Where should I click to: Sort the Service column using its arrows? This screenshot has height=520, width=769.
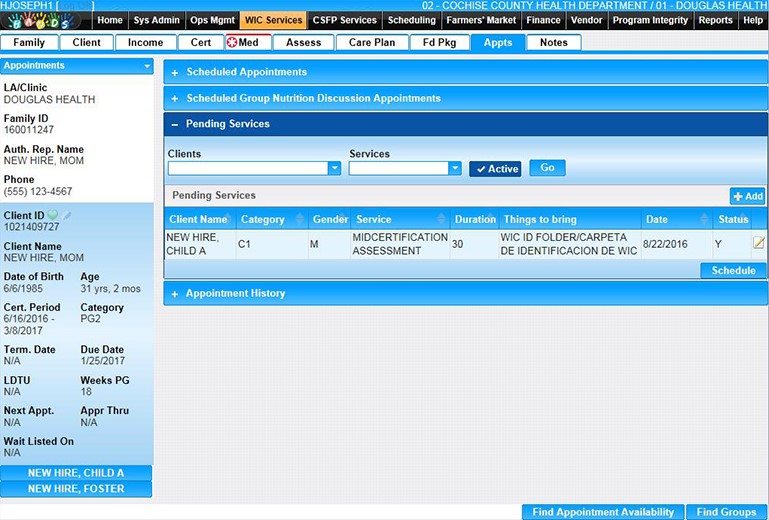tap(441, 219)
